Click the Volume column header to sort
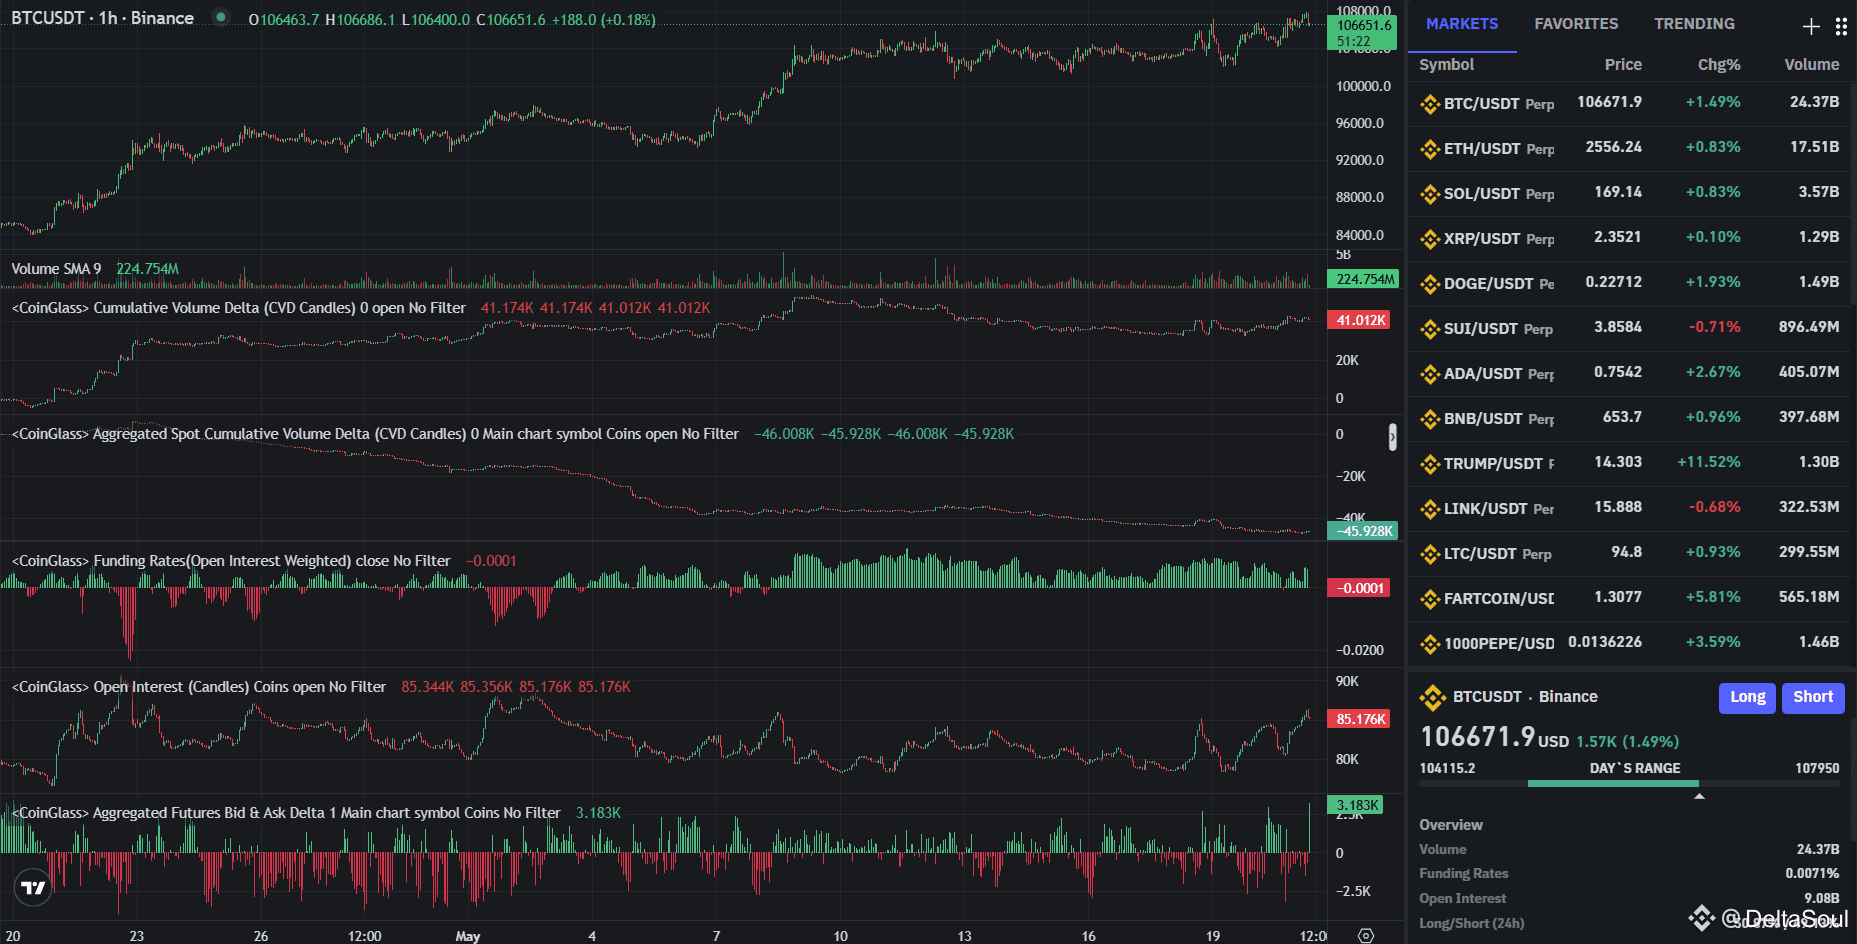The height and width of the screenshot is (944, 1857). tap(1812, 64)
